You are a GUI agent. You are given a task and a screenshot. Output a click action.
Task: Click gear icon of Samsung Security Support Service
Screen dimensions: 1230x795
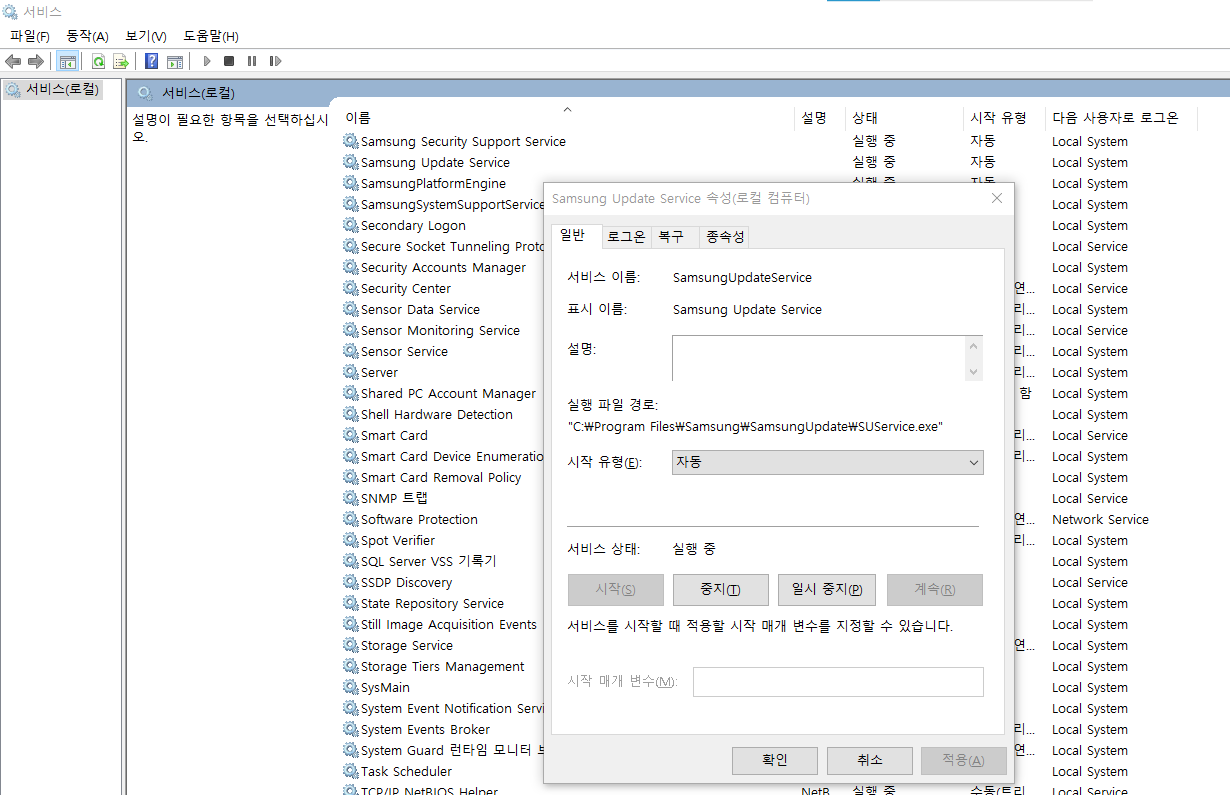tap(351, 141)
